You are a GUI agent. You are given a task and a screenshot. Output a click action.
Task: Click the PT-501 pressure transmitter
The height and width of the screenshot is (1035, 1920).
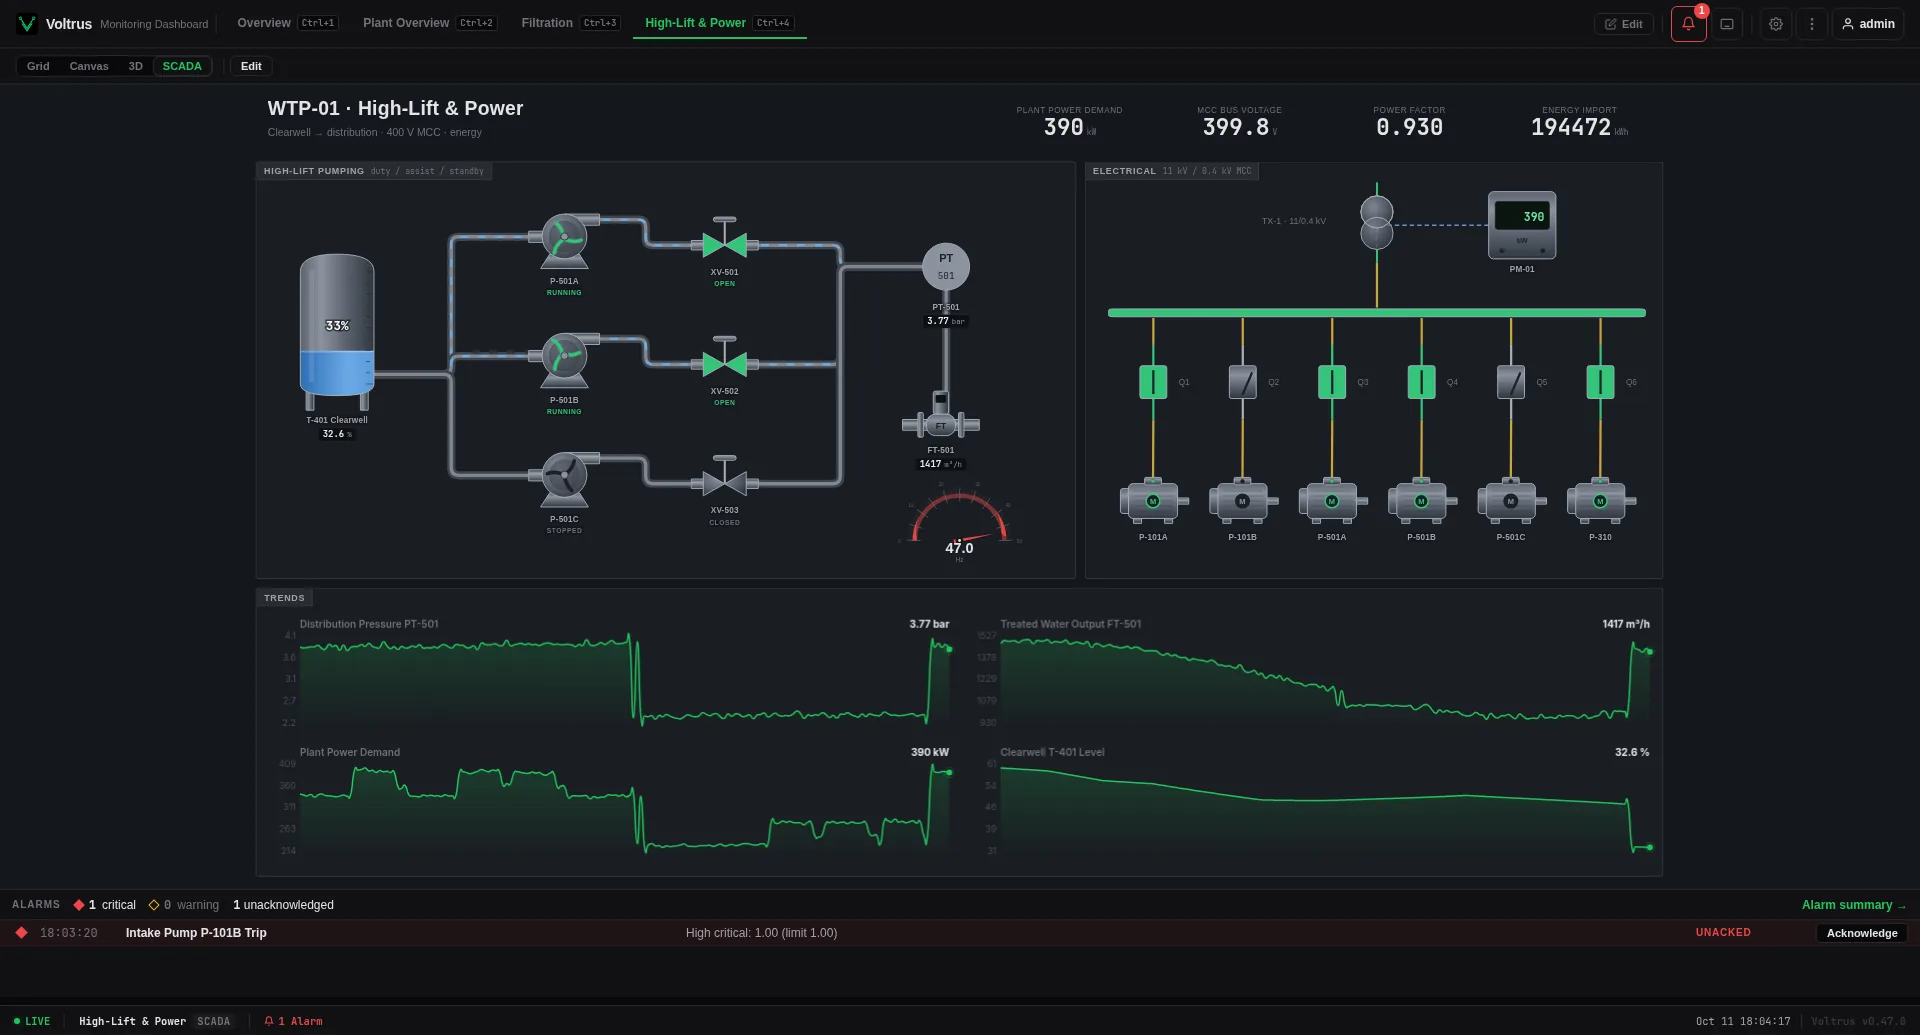point(946,267)
